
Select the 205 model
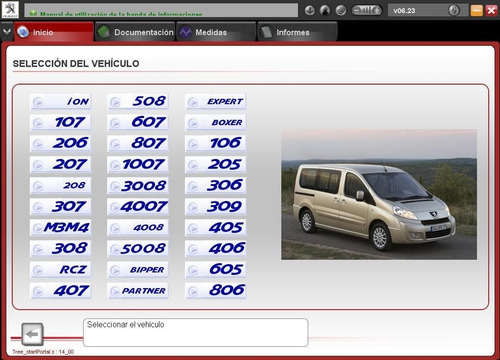[216, 165]
